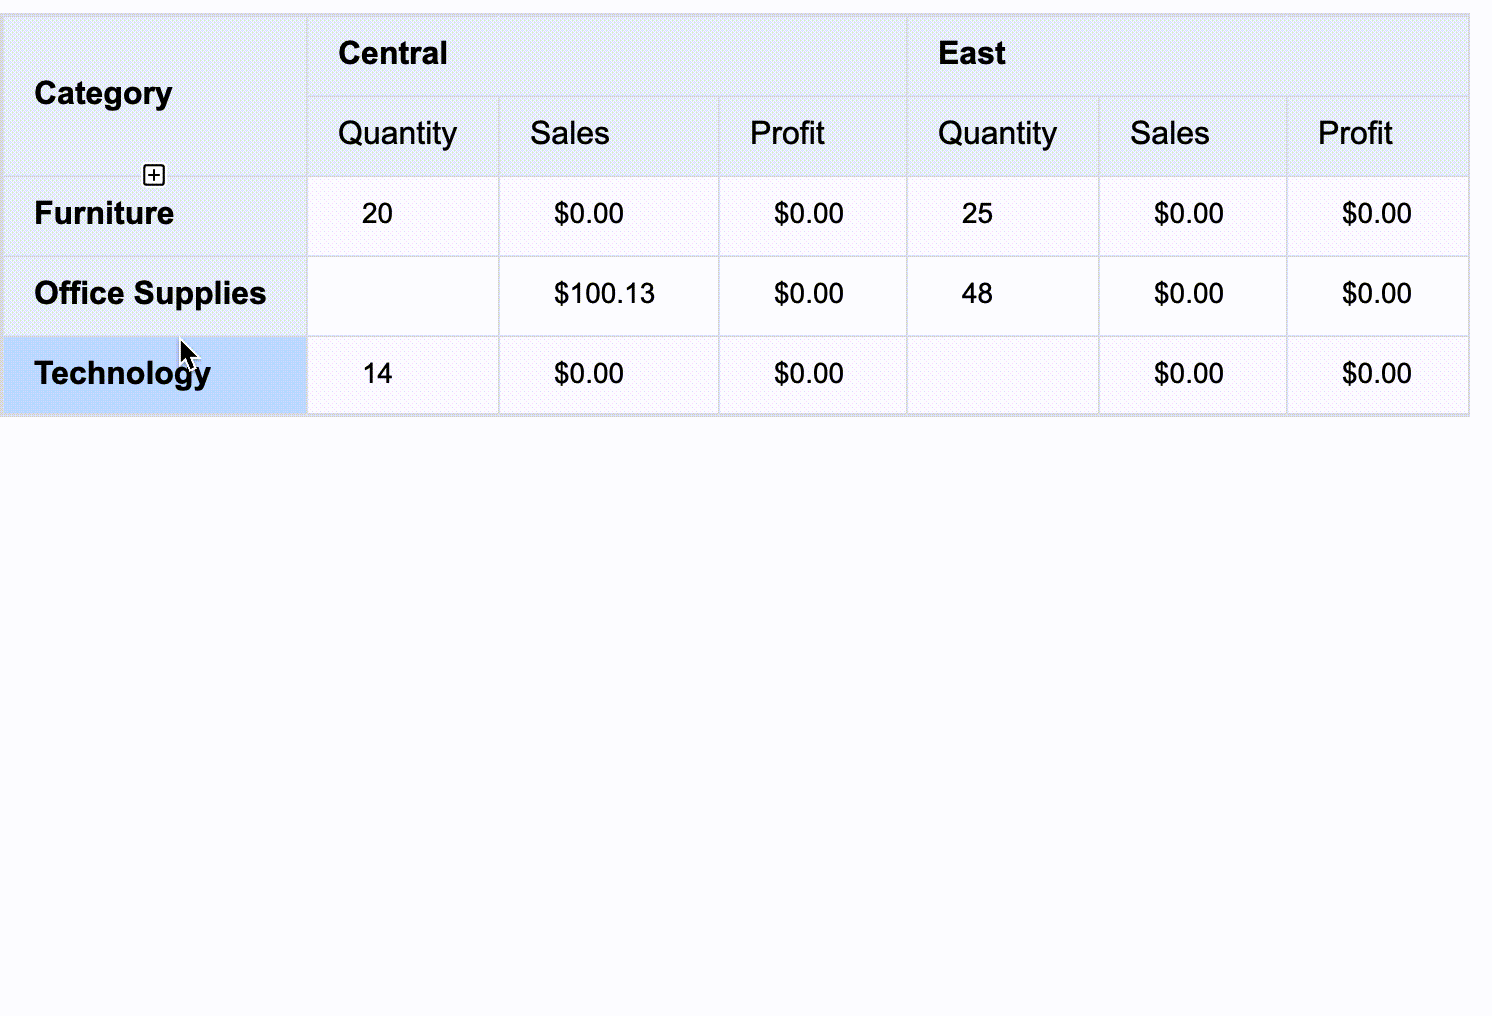
Task: Click empty Office Supplies Central quantity cell
Action: (403, 296)
